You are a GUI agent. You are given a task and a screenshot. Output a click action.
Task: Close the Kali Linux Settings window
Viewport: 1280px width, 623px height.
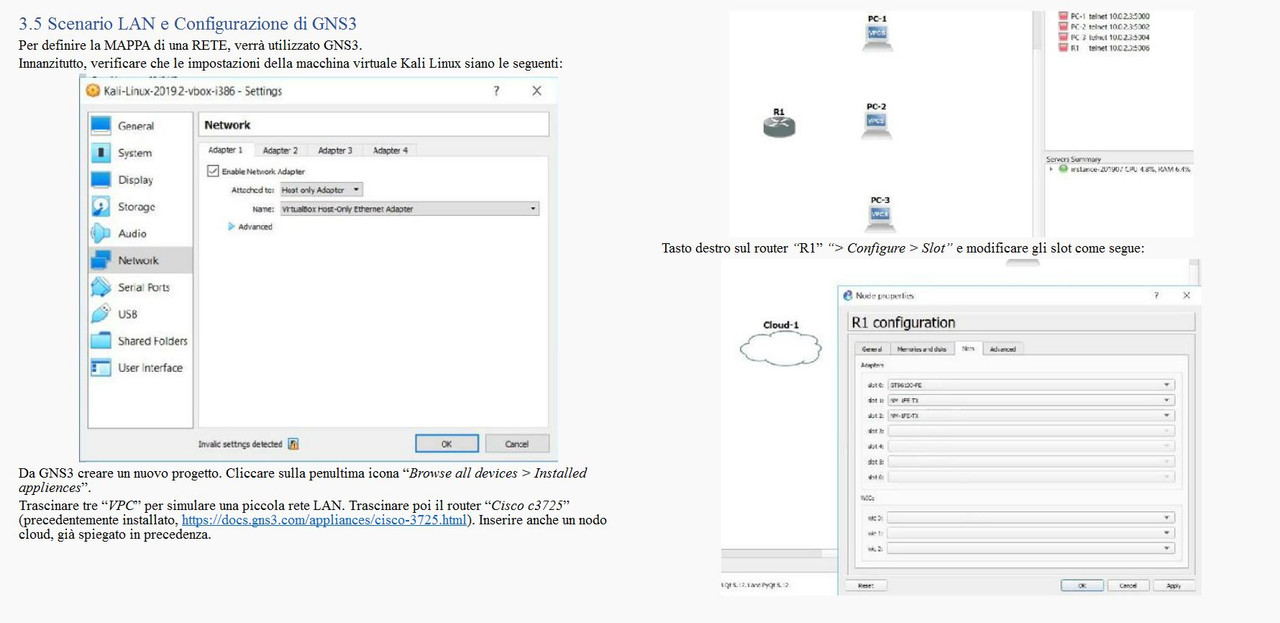click(x=537, y=91)
